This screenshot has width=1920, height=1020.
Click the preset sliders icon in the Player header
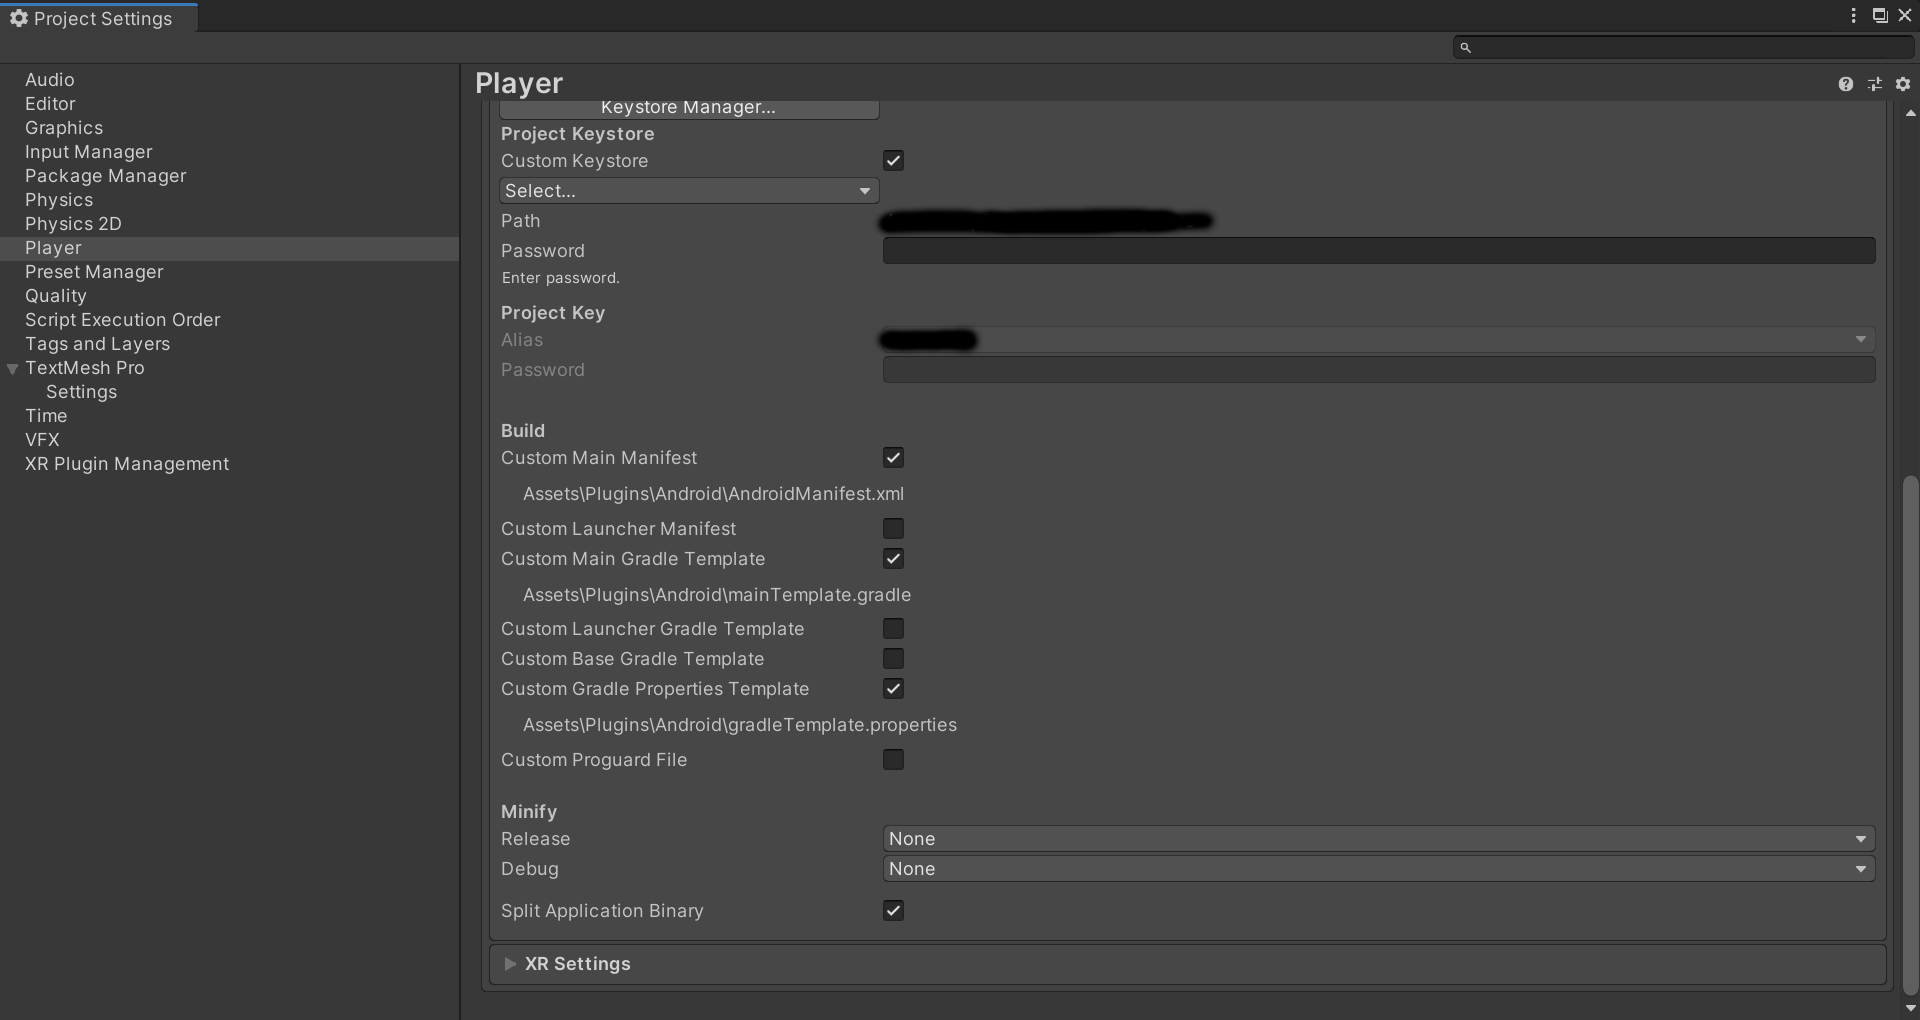(x=1874, y=84)
